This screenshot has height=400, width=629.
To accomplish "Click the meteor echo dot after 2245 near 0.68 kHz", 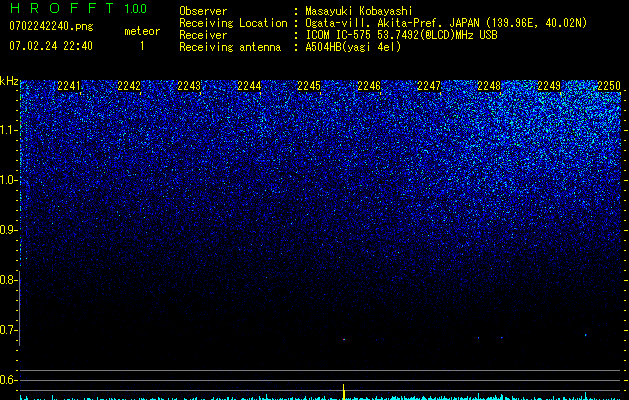I will click(x=344, y=339).
